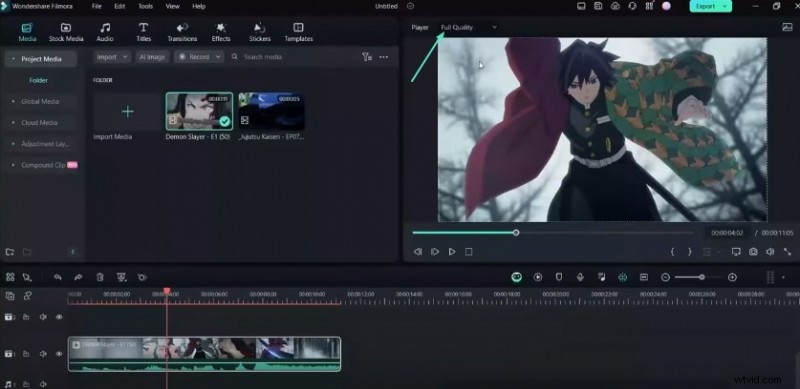Open the Tools menu
The width and height of the screenshot is (800, 389).
pos(145,6)
